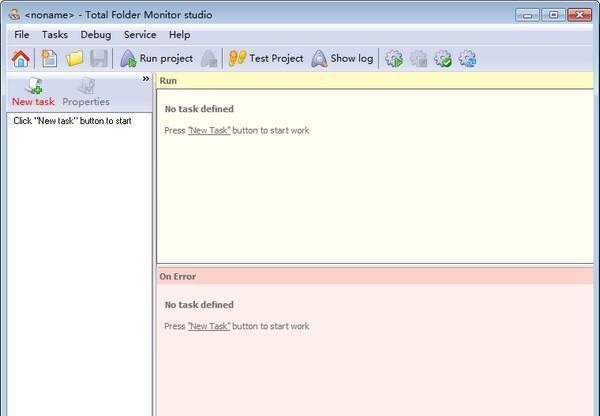Open the Debug menu
The height and width of the screenshot is (416, 600).
96,35
